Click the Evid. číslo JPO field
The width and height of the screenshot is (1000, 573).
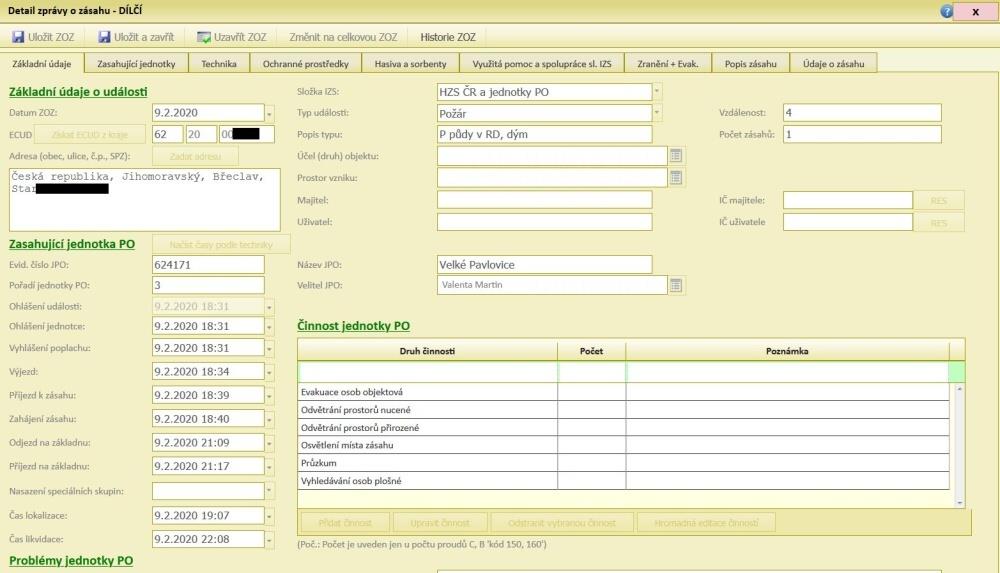[208, 265]
